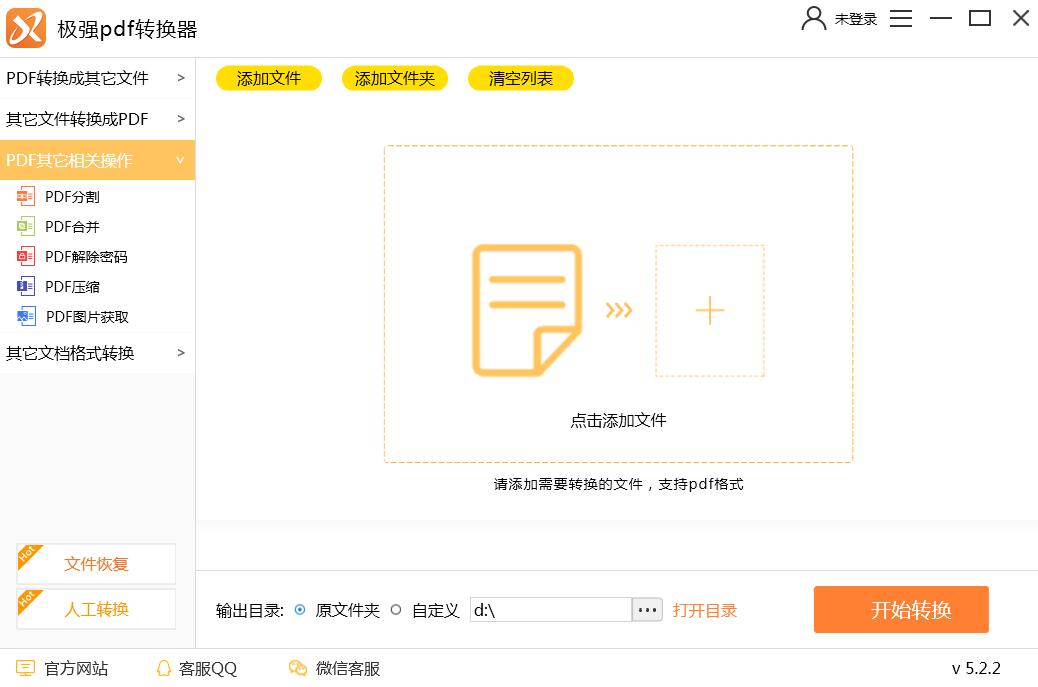1038x687 pixels.
Task: Select the 自定义 output radio option
Action: (396, 610)
